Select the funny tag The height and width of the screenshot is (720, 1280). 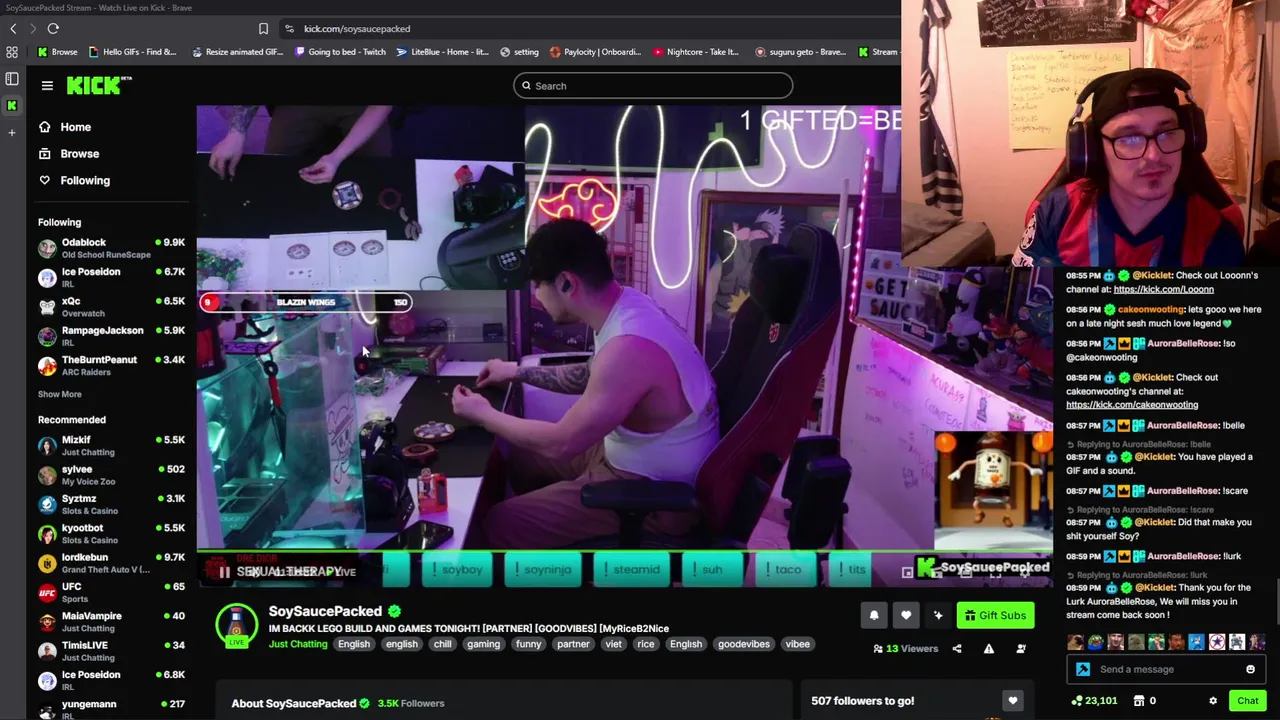coord(528,644)
